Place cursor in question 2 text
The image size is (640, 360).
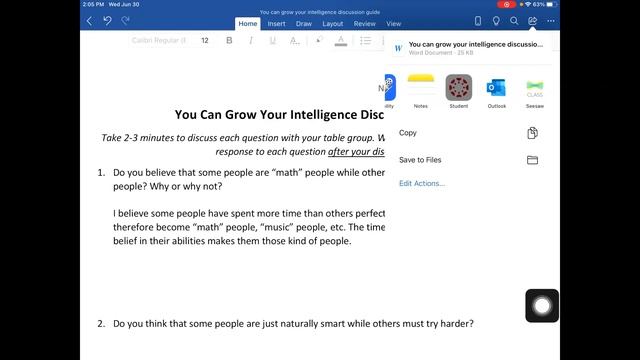[293, 324]
